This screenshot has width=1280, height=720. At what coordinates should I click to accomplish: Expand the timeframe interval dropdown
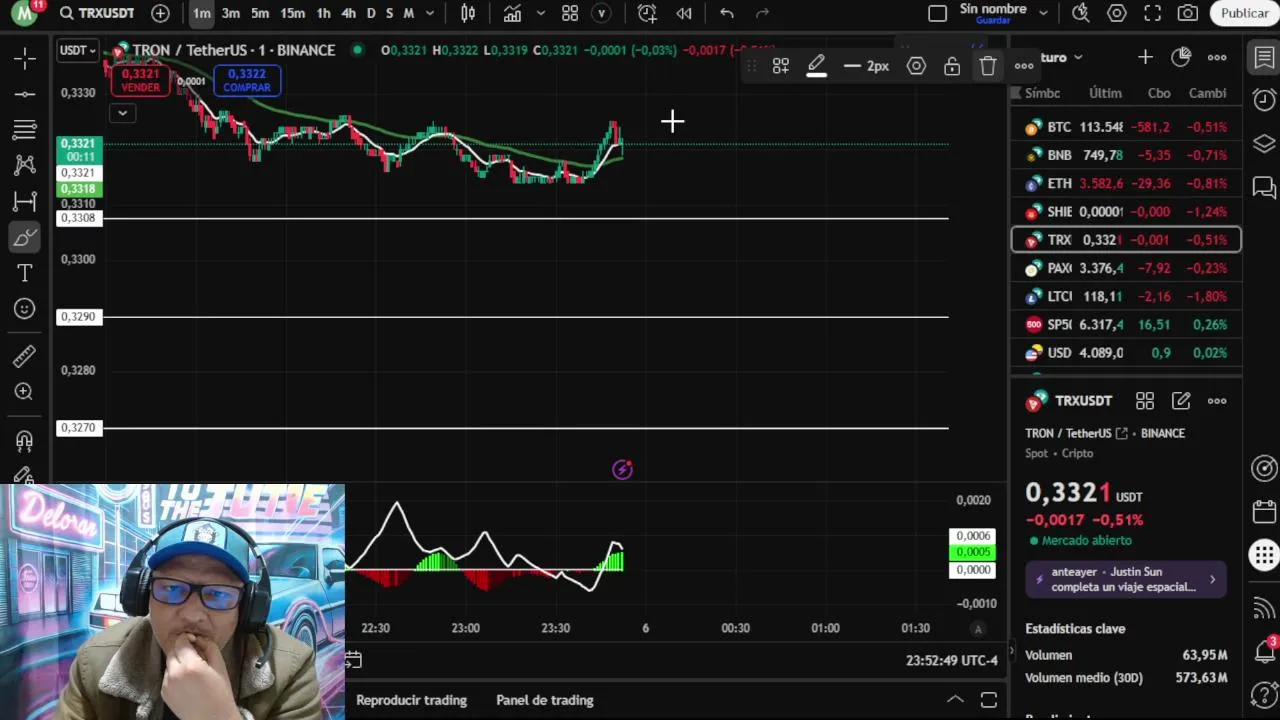click(430, 13)
